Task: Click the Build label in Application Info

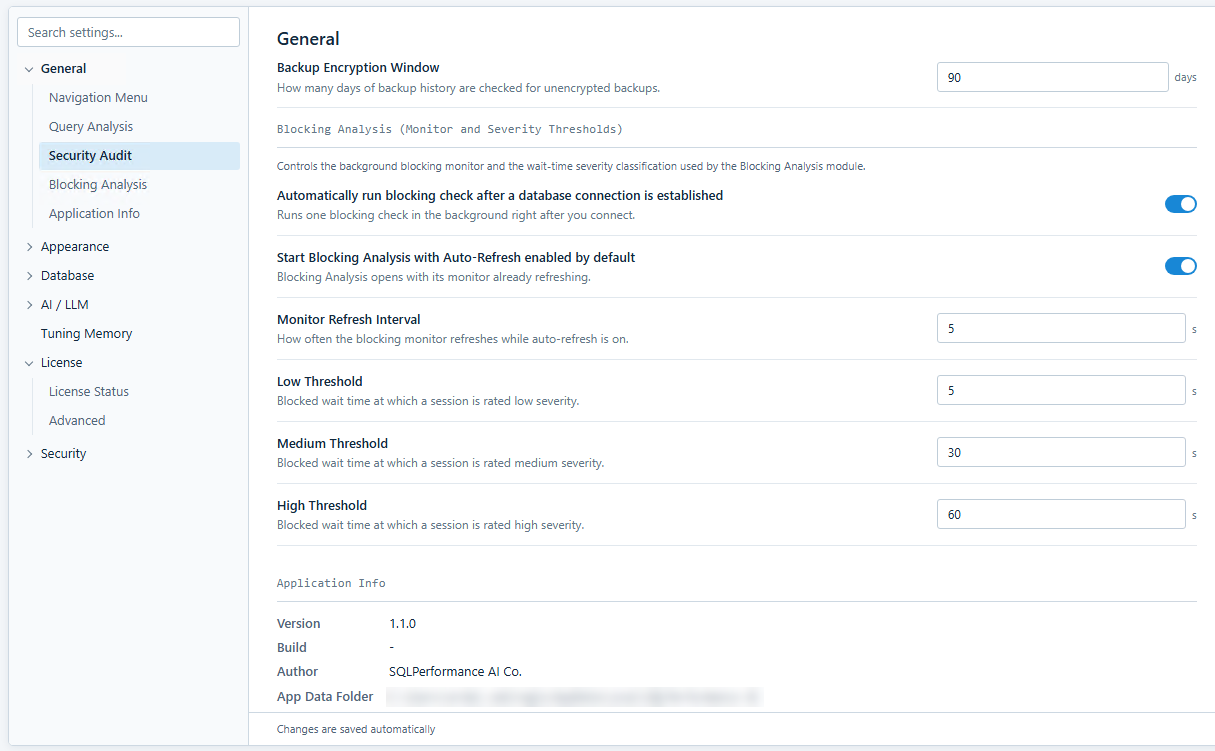Action: (292, 648)
